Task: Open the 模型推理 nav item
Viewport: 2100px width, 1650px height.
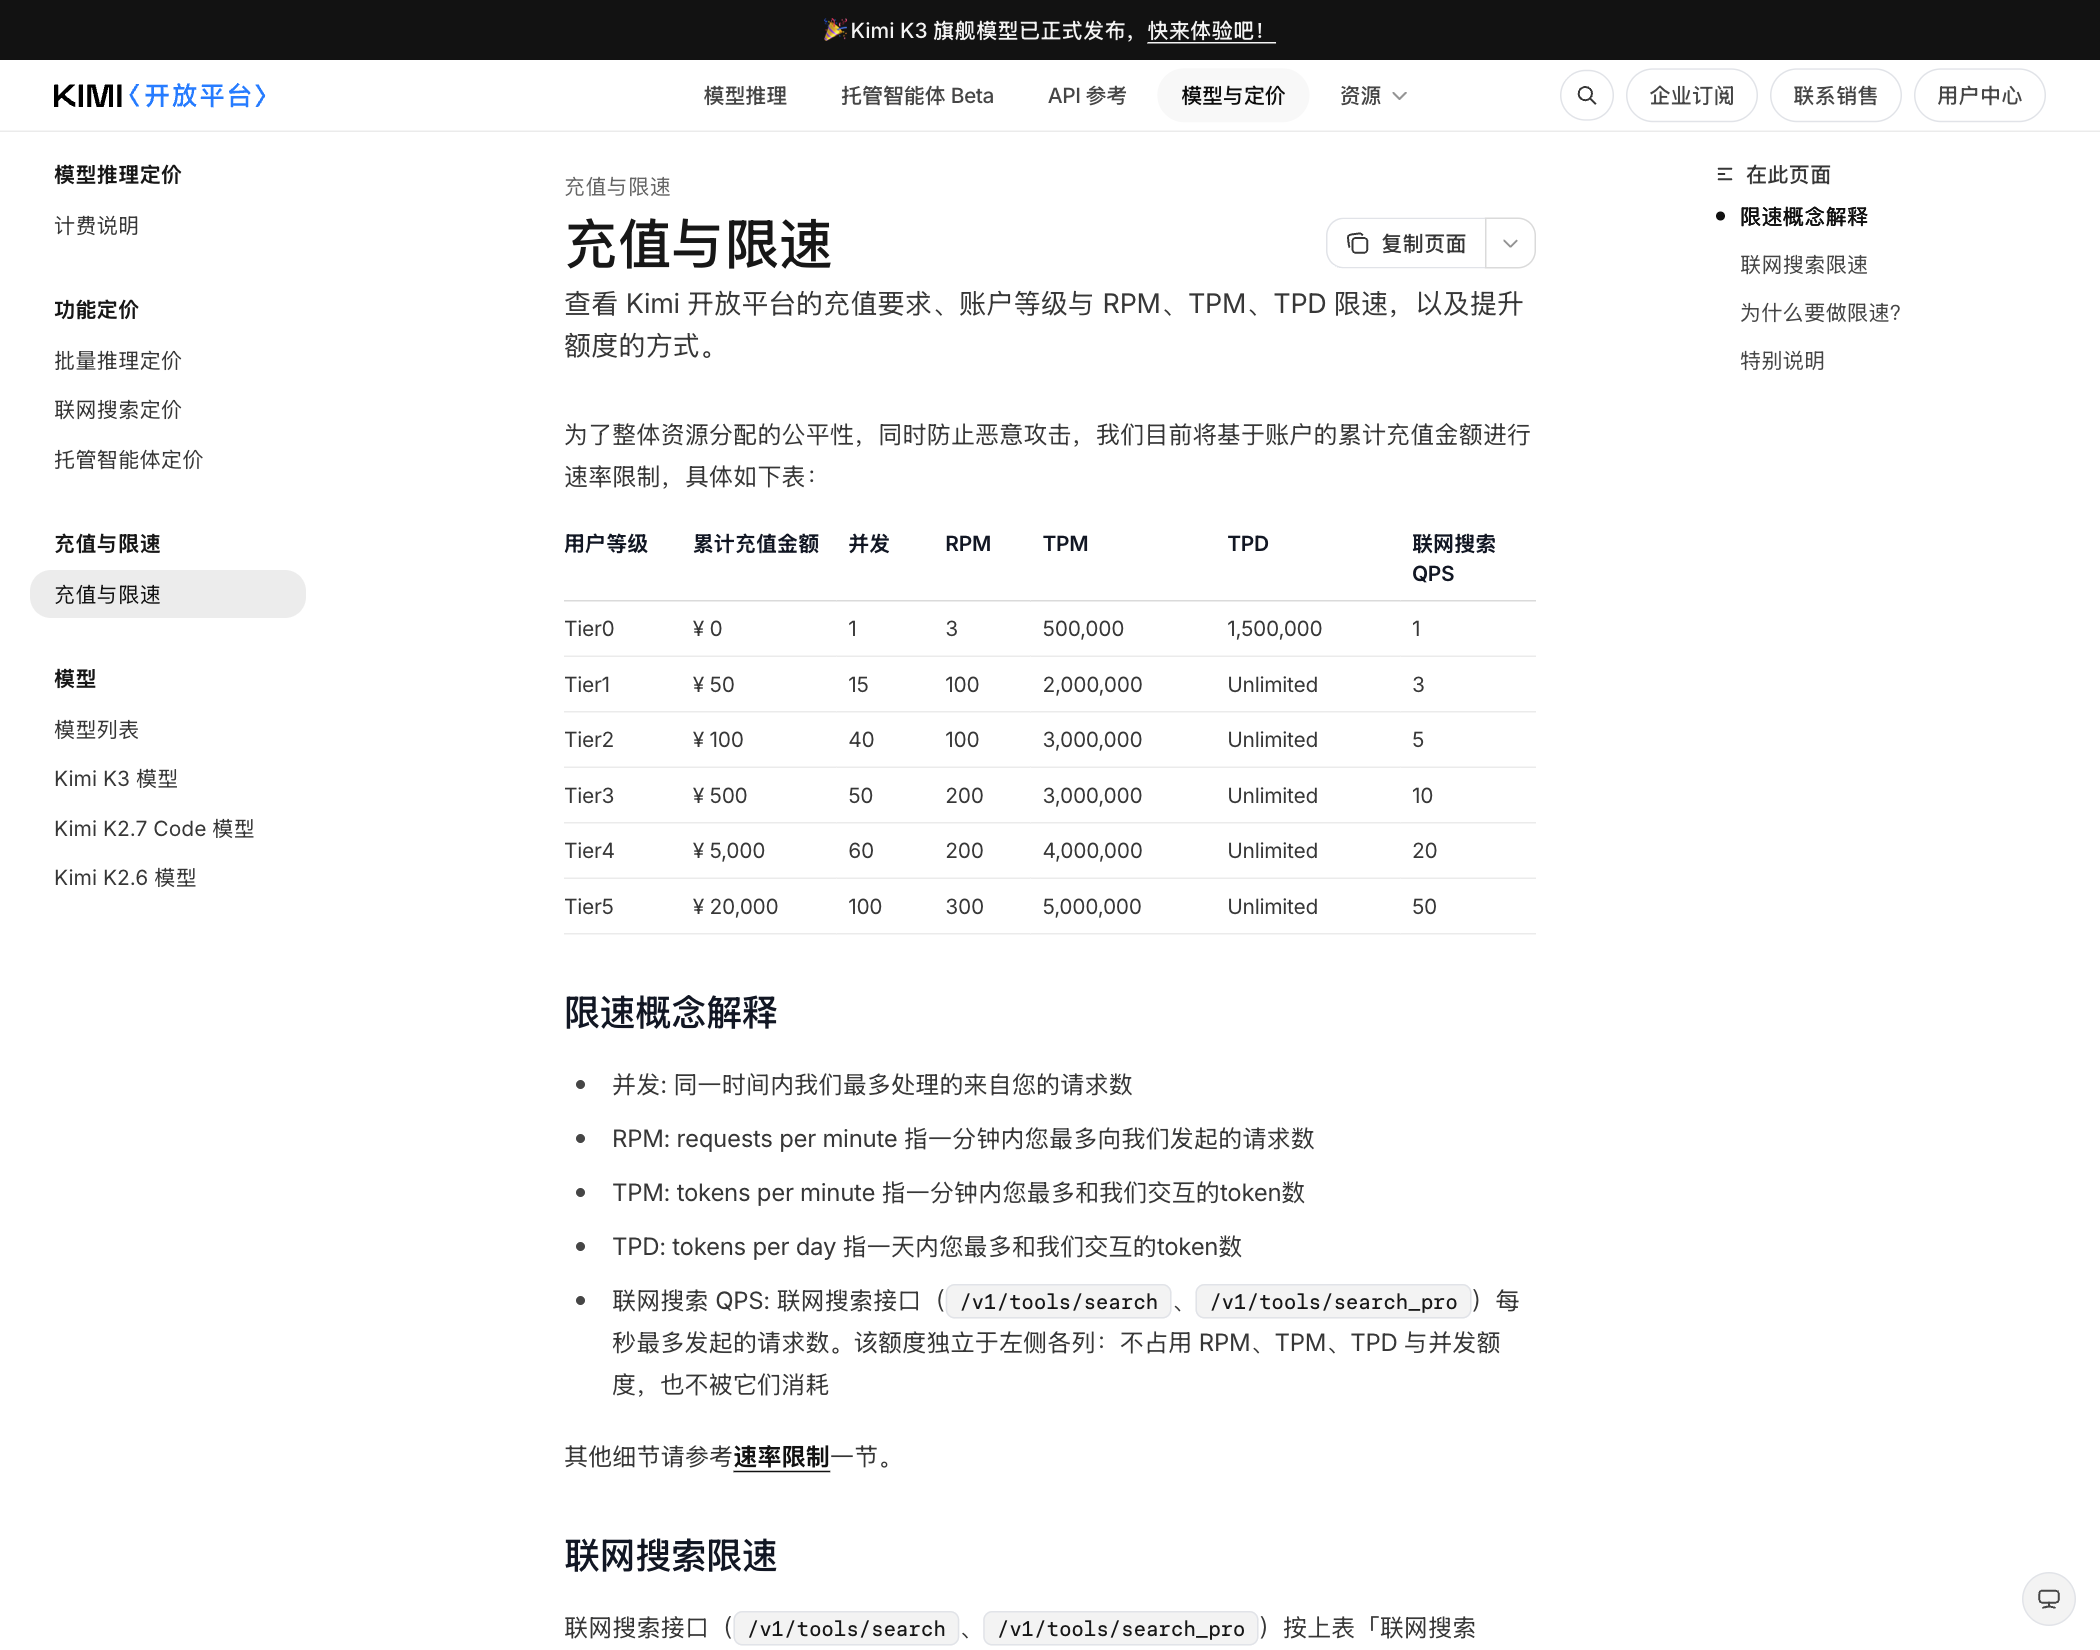Action: coord(745,95)
